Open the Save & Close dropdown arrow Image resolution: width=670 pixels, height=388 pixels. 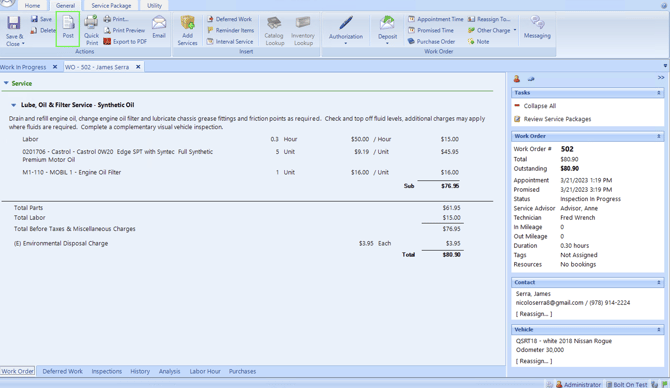point(23,44)
